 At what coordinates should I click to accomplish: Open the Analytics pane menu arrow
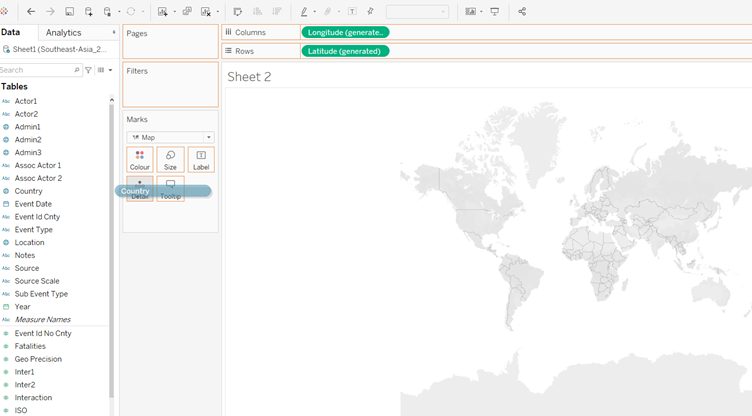click(114, 32)
